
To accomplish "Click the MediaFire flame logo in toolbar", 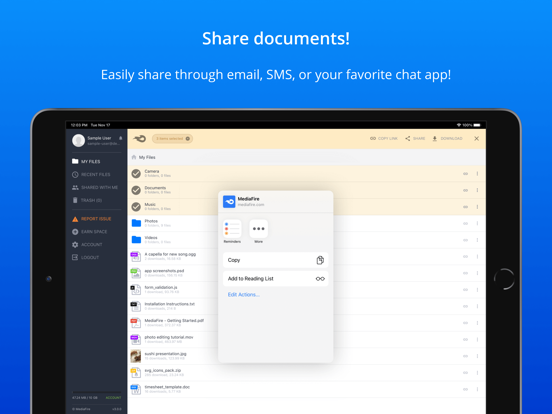I will [x=139, y=138].
